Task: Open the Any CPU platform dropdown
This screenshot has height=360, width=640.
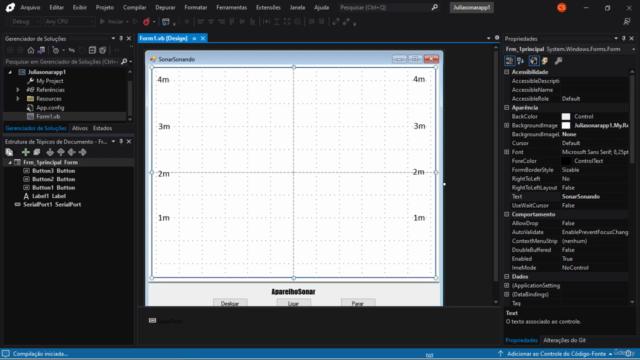Action: click(69, 22)
